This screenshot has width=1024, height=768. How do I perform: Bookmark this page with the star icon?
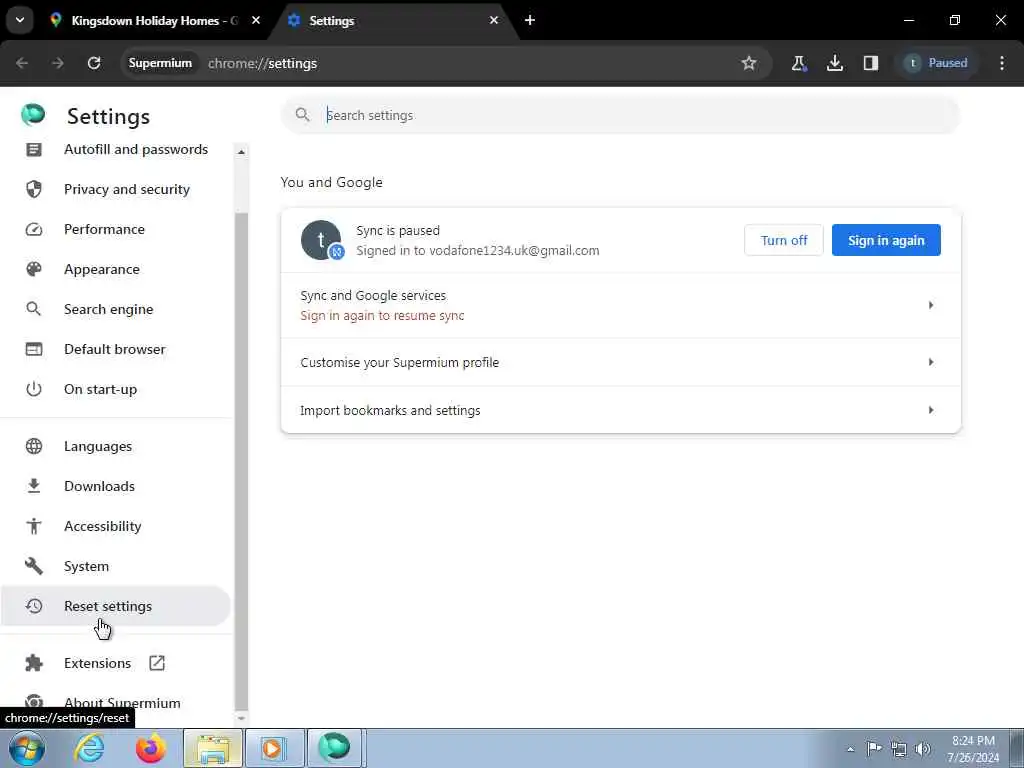pos(748,63)
